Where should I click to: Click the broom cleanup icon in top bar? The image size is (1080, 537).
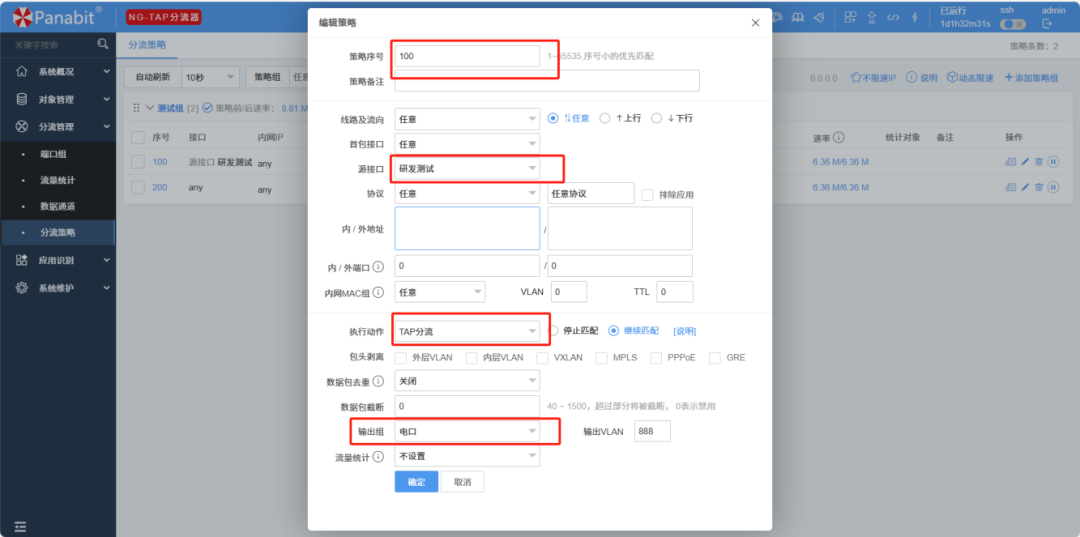[819, 17]
